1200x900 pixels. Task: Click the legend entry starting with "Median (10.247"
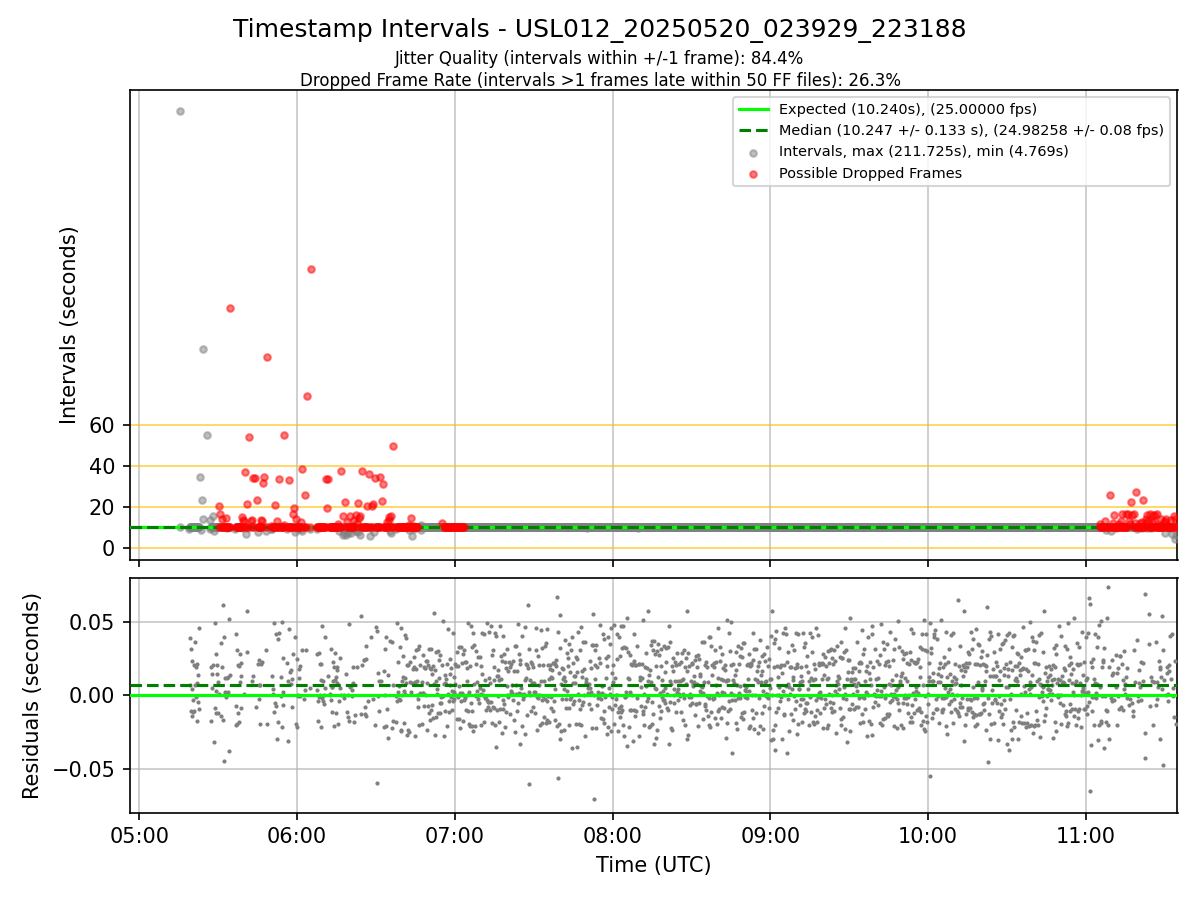971,130
